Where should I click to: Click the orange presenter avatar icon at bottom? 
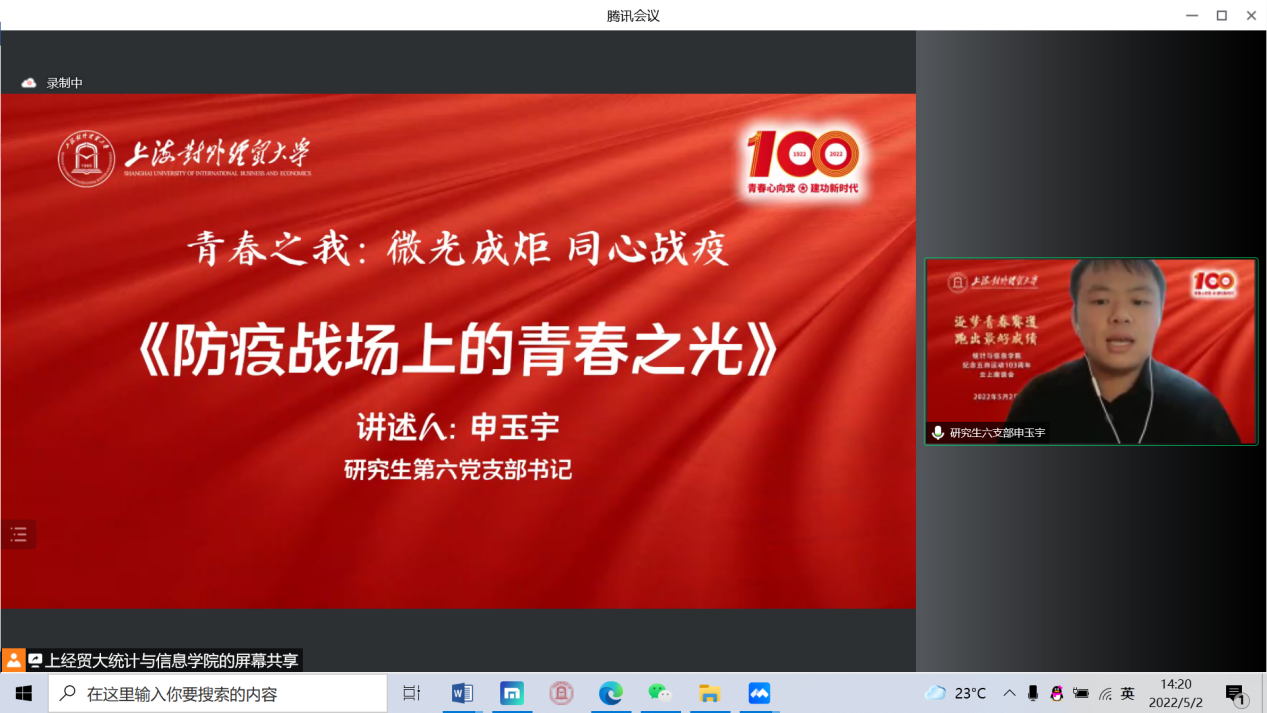click(x=13, y=660)
